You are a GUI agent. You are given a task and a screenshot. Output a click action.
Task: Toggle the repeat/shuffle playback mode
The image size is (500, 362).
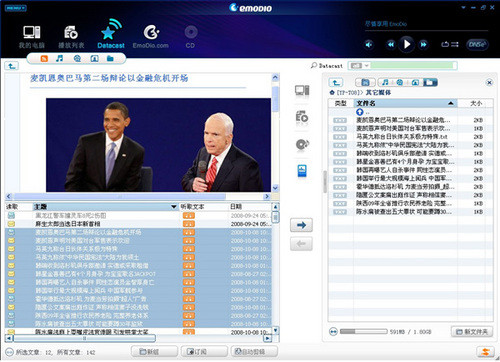450,44
